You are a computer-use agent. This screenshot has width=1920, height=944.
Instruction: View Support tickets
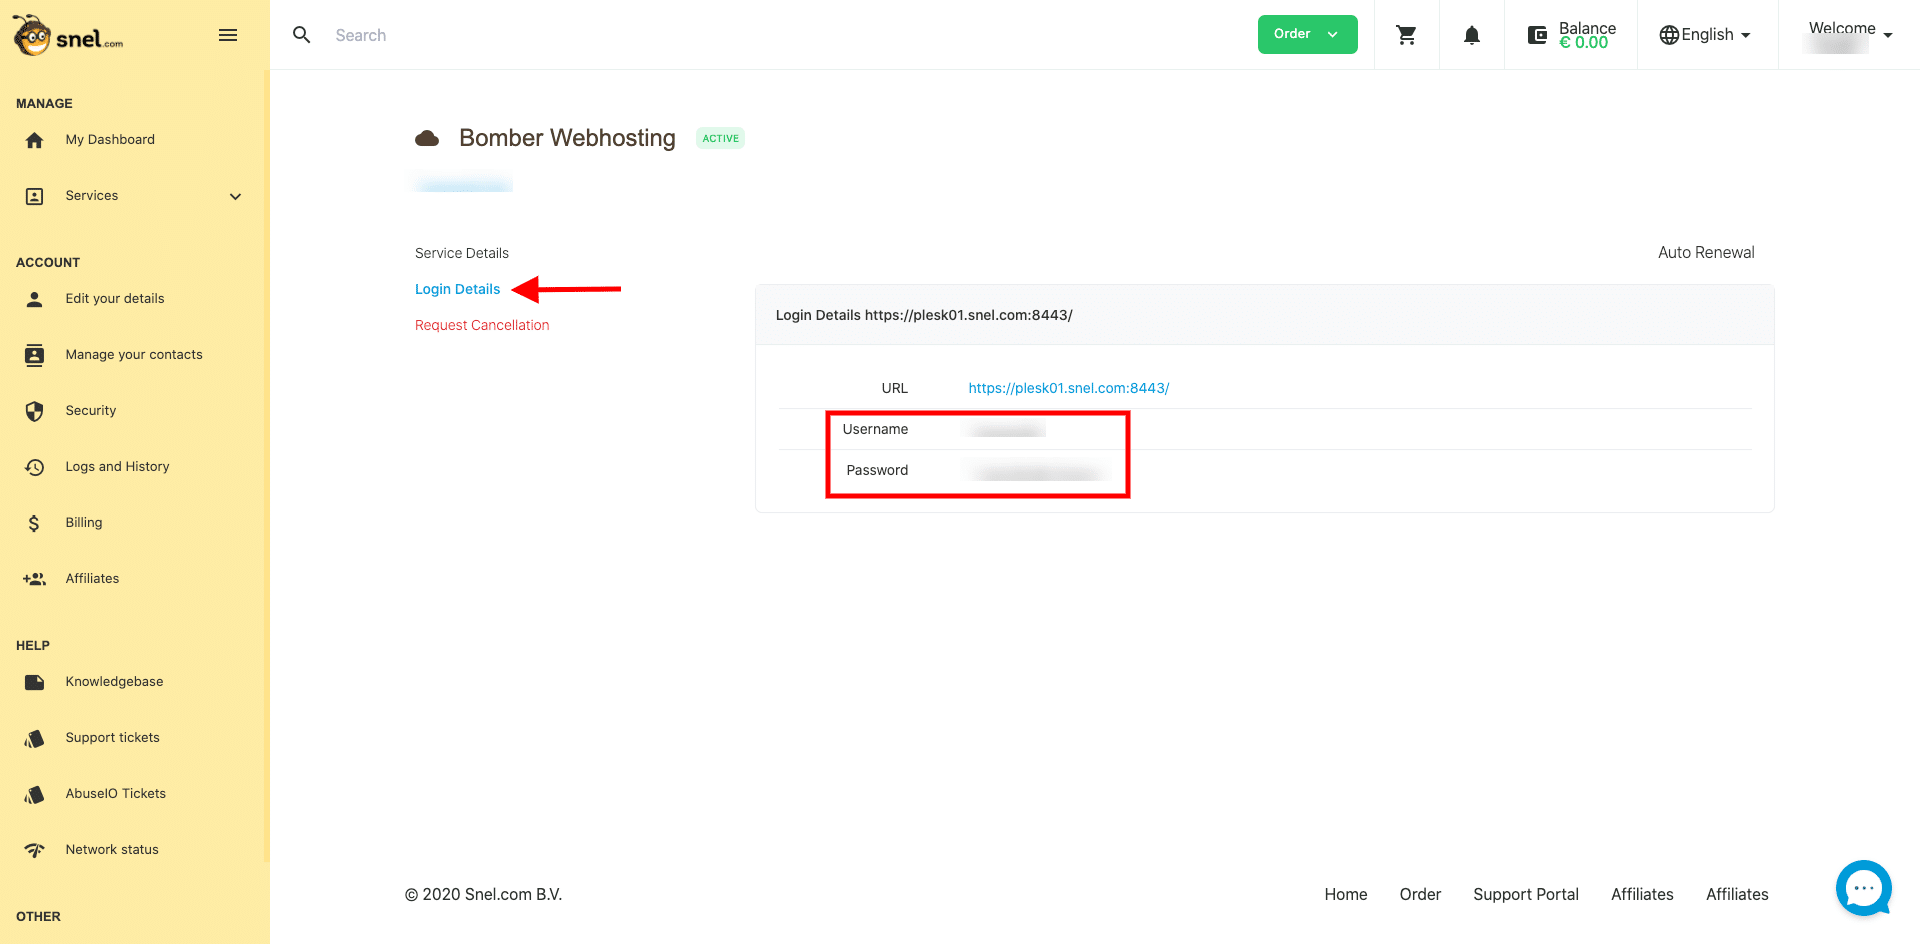[112, 738]
